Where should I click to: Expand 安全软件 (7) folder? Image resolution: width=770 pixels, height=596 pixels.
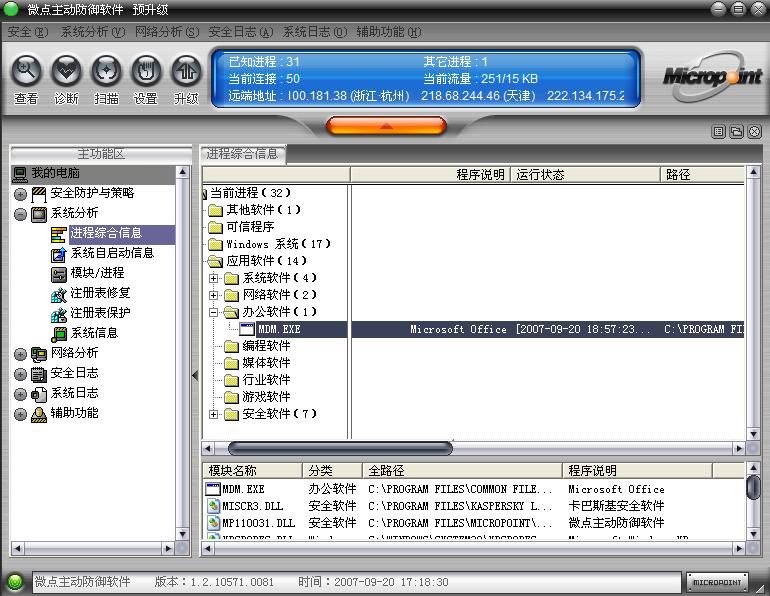(x=213, y=414)
